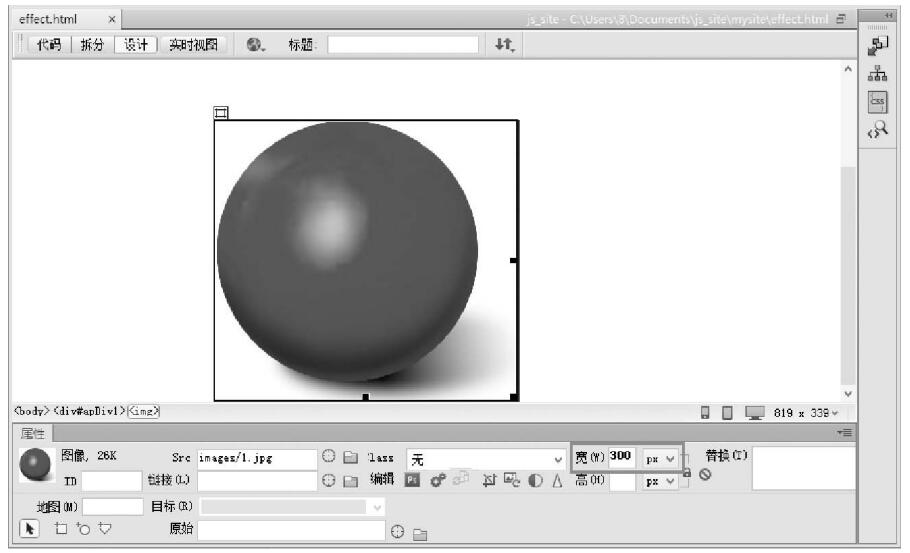The image size is (910, 553).
Task: Click the sharpen image icon
Action: (556, 481)
